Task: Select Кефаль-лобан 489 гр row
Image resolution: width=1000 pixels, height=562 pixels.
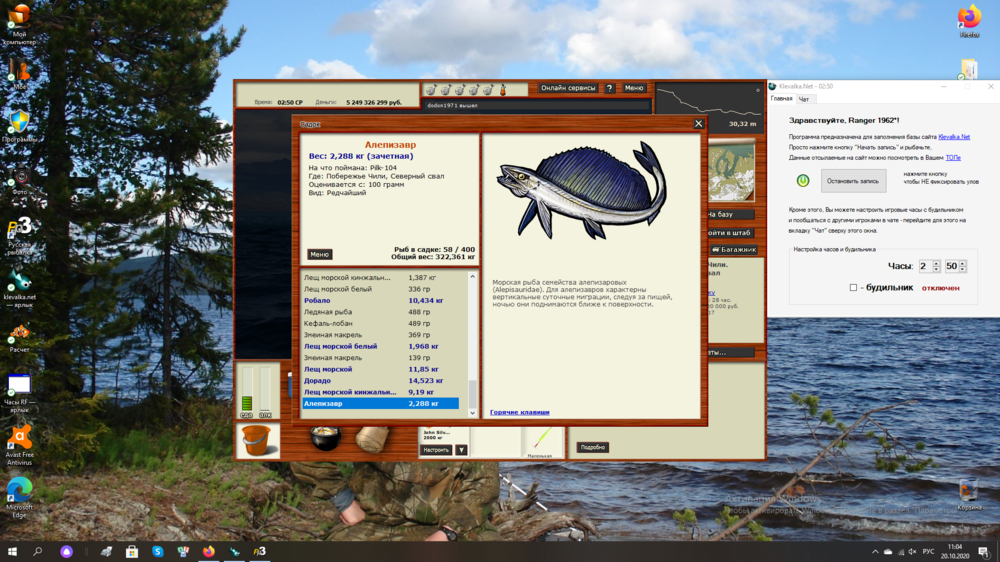Action: [380, 323]
